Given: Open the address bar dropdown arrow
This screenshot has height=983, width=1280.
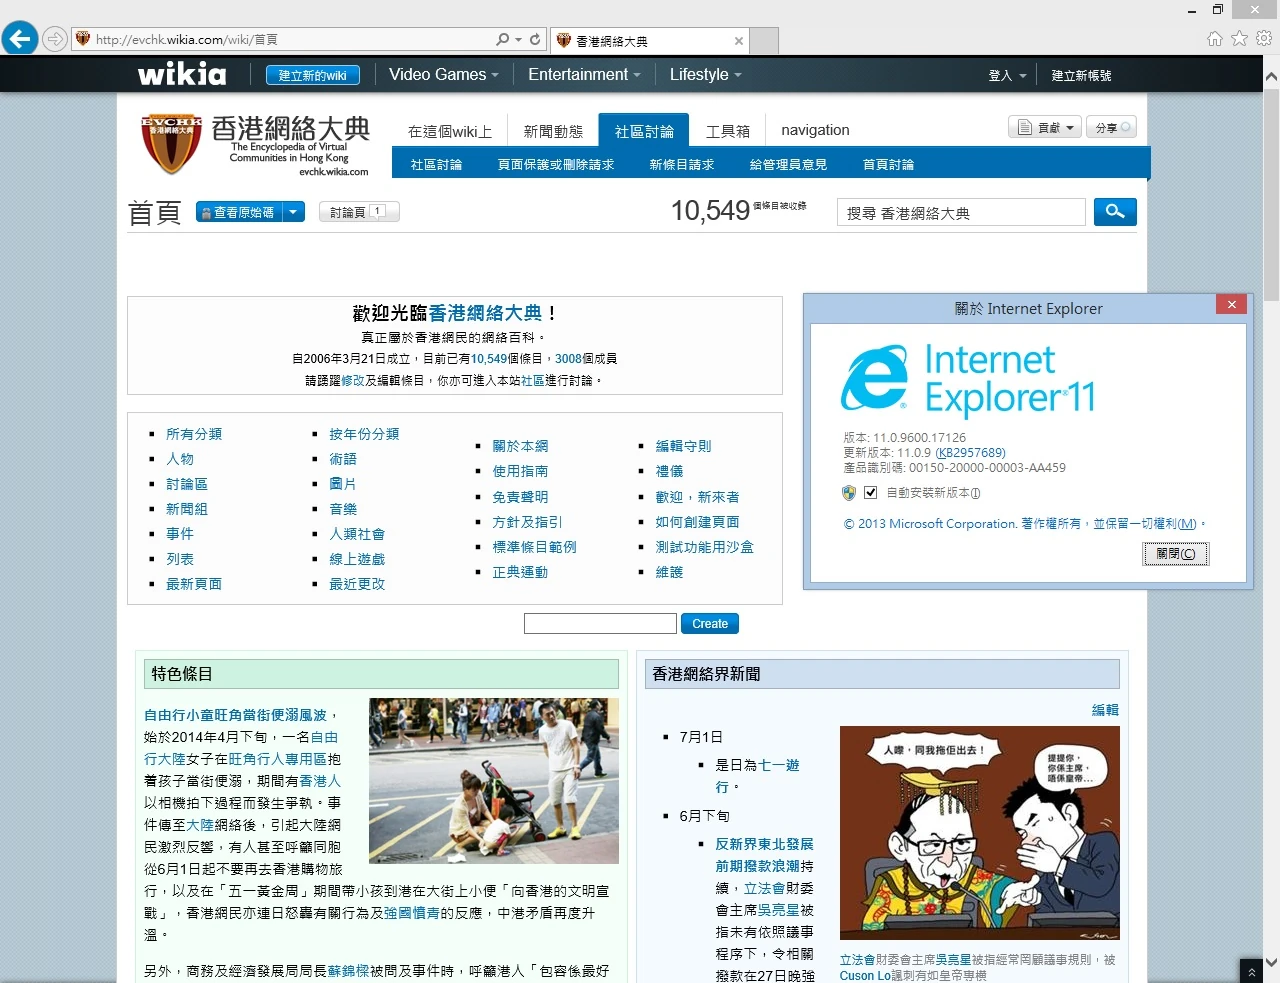Looking at the screenshot, I should pos(518,40).
